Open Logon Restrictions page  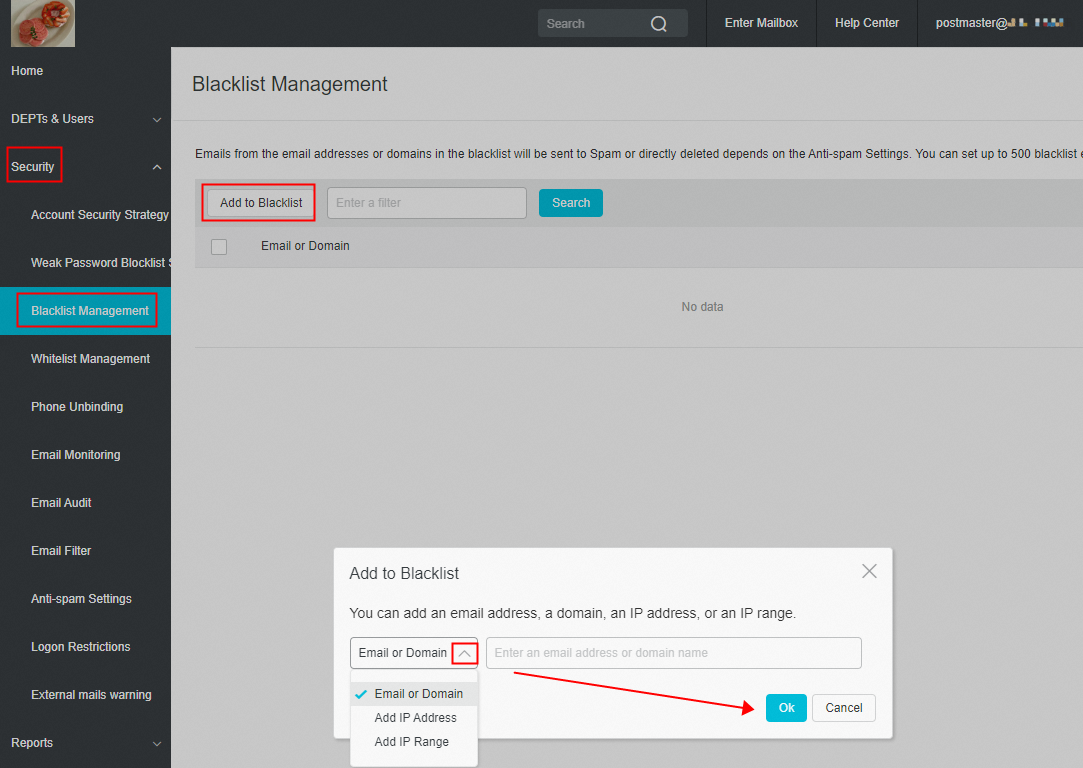point(80,647)
